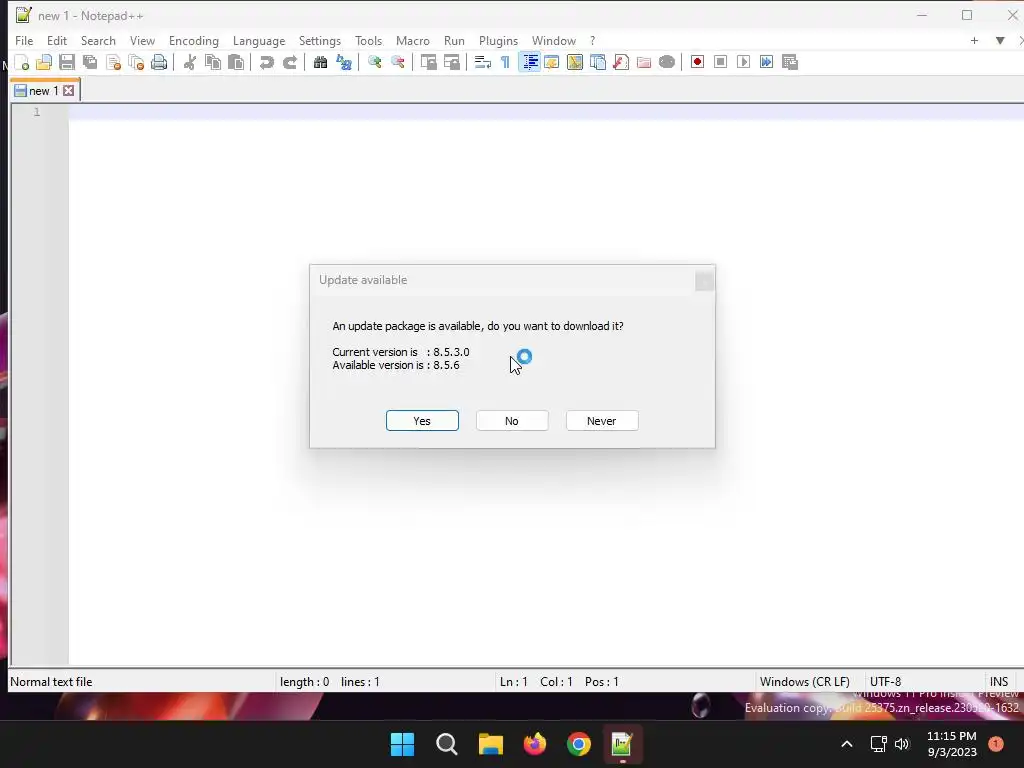Open the Macro menu
The image size is (1024, 768).
[x=413, y=40]
